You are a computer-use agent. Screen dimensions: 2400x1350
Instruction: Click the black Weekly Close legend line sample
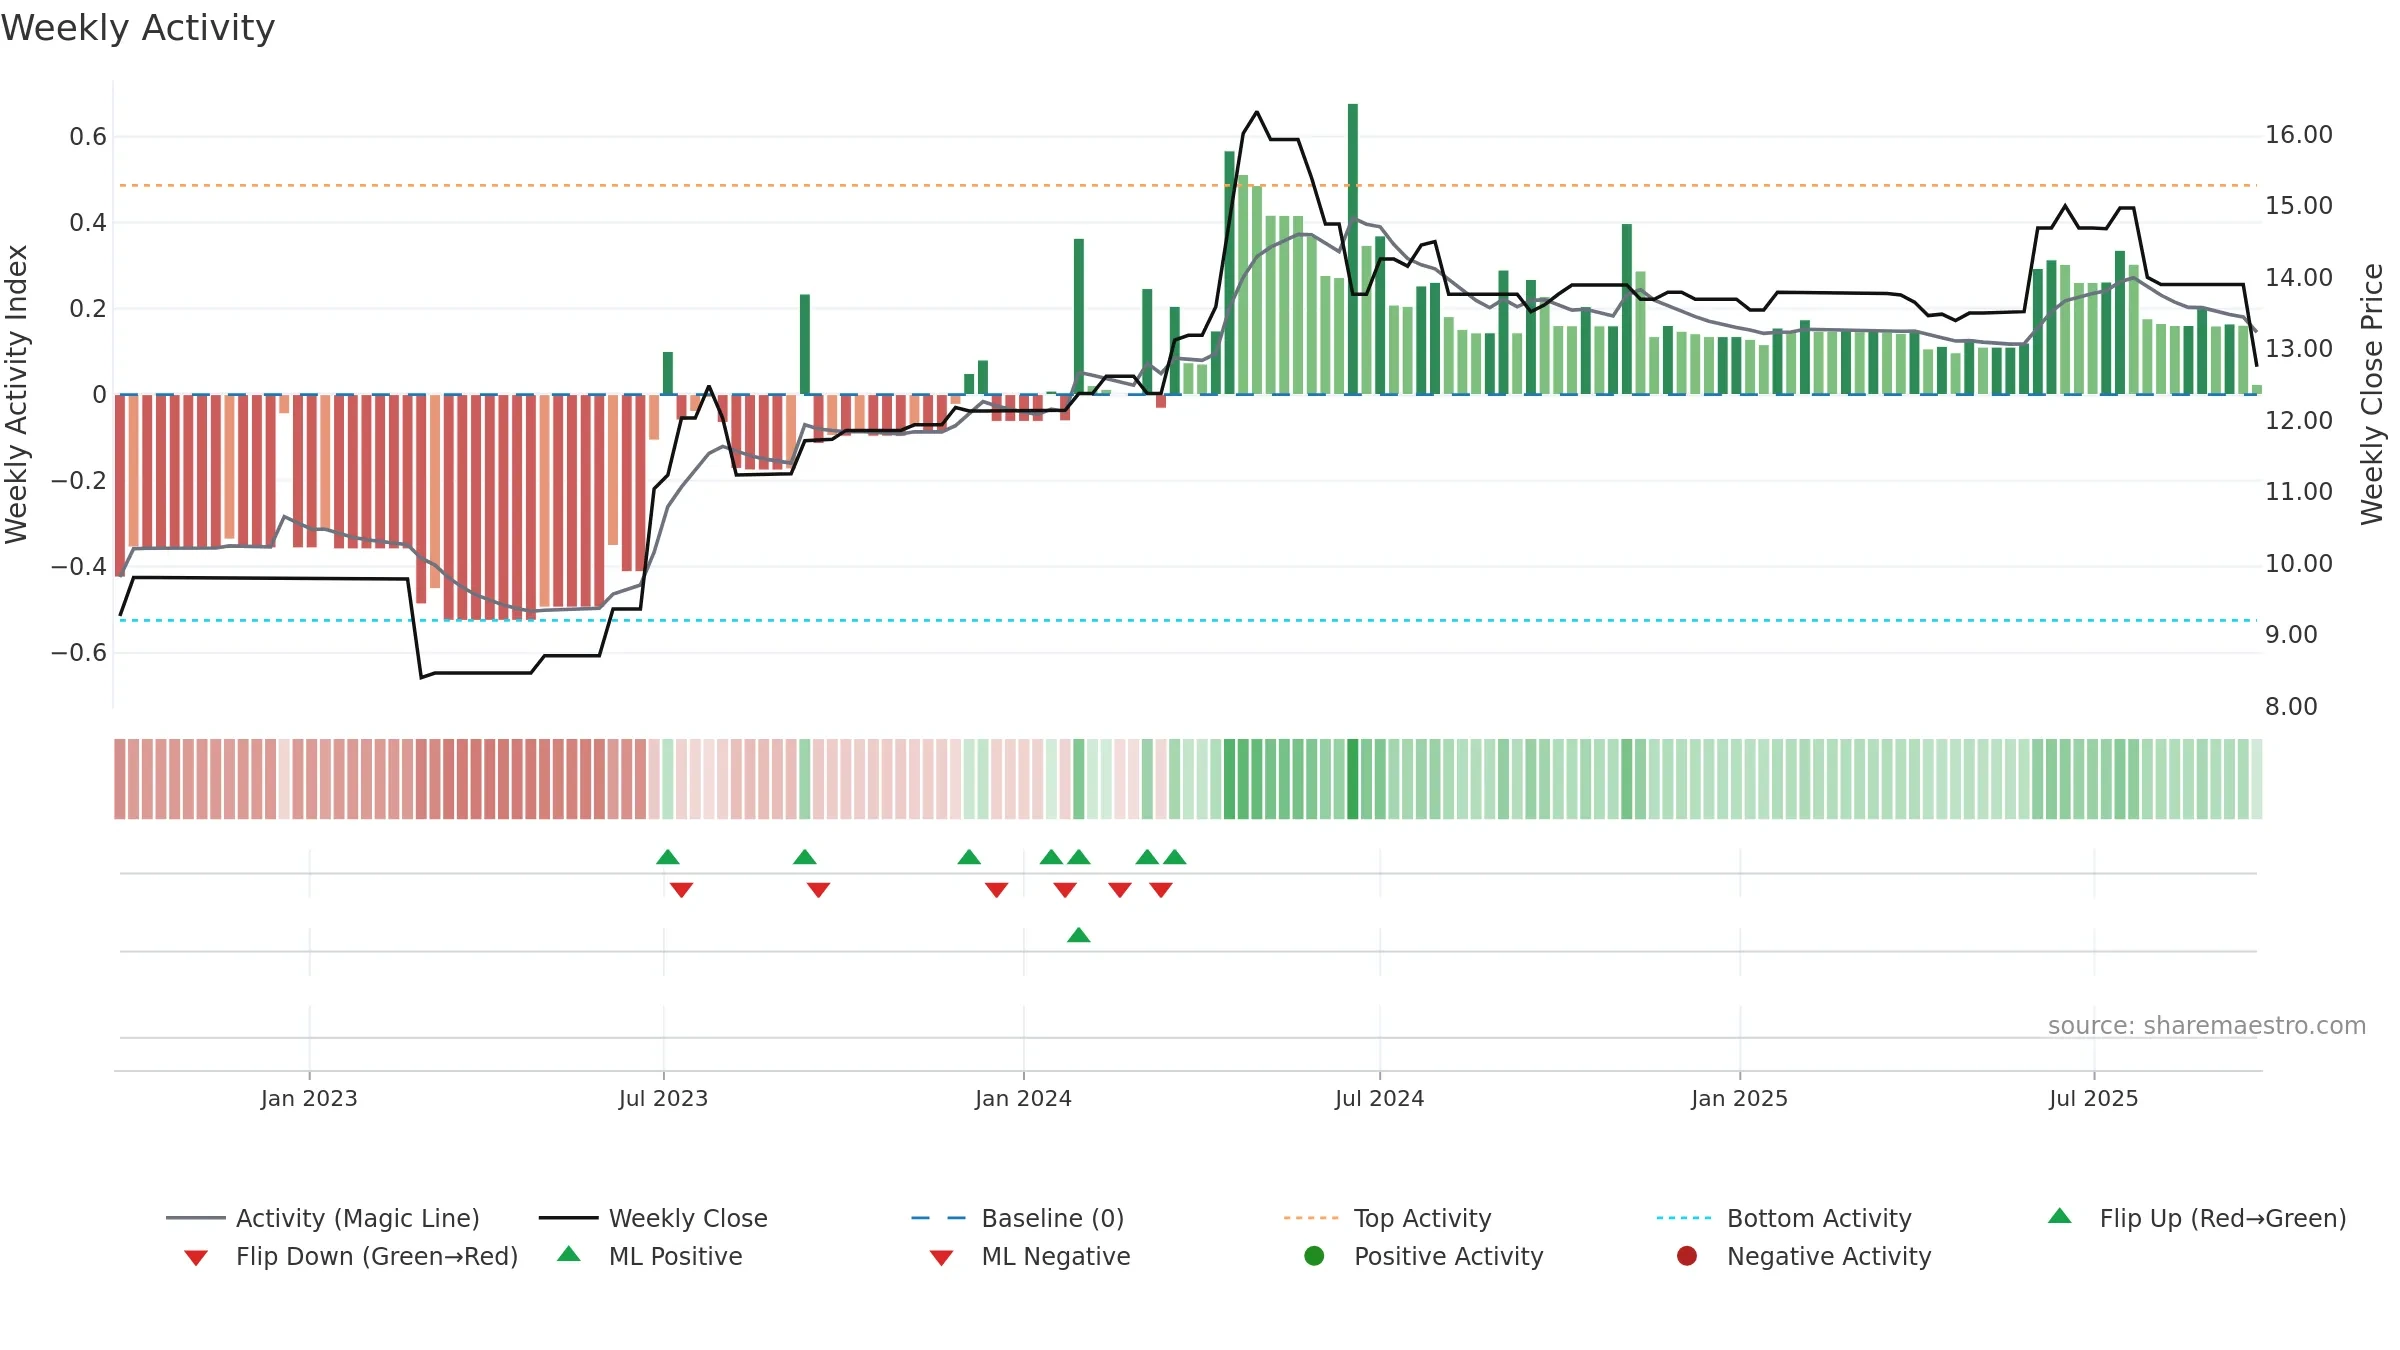[x=568, y=1218]
